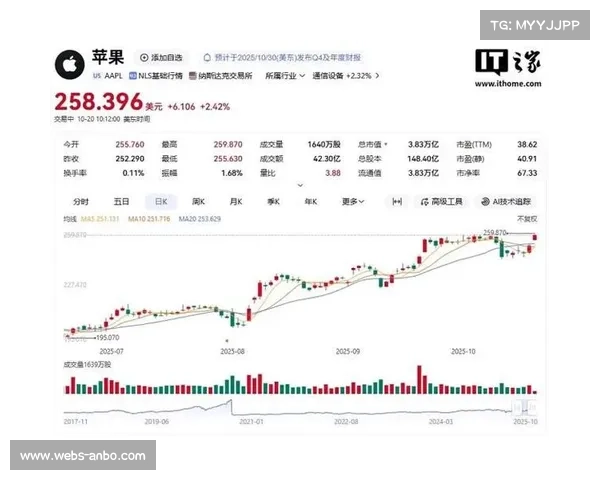Image resolution: width=600 pixels, height=480 pixels.
Task: Open the 更多 chart period dropdown
Action: coord(353,201)
